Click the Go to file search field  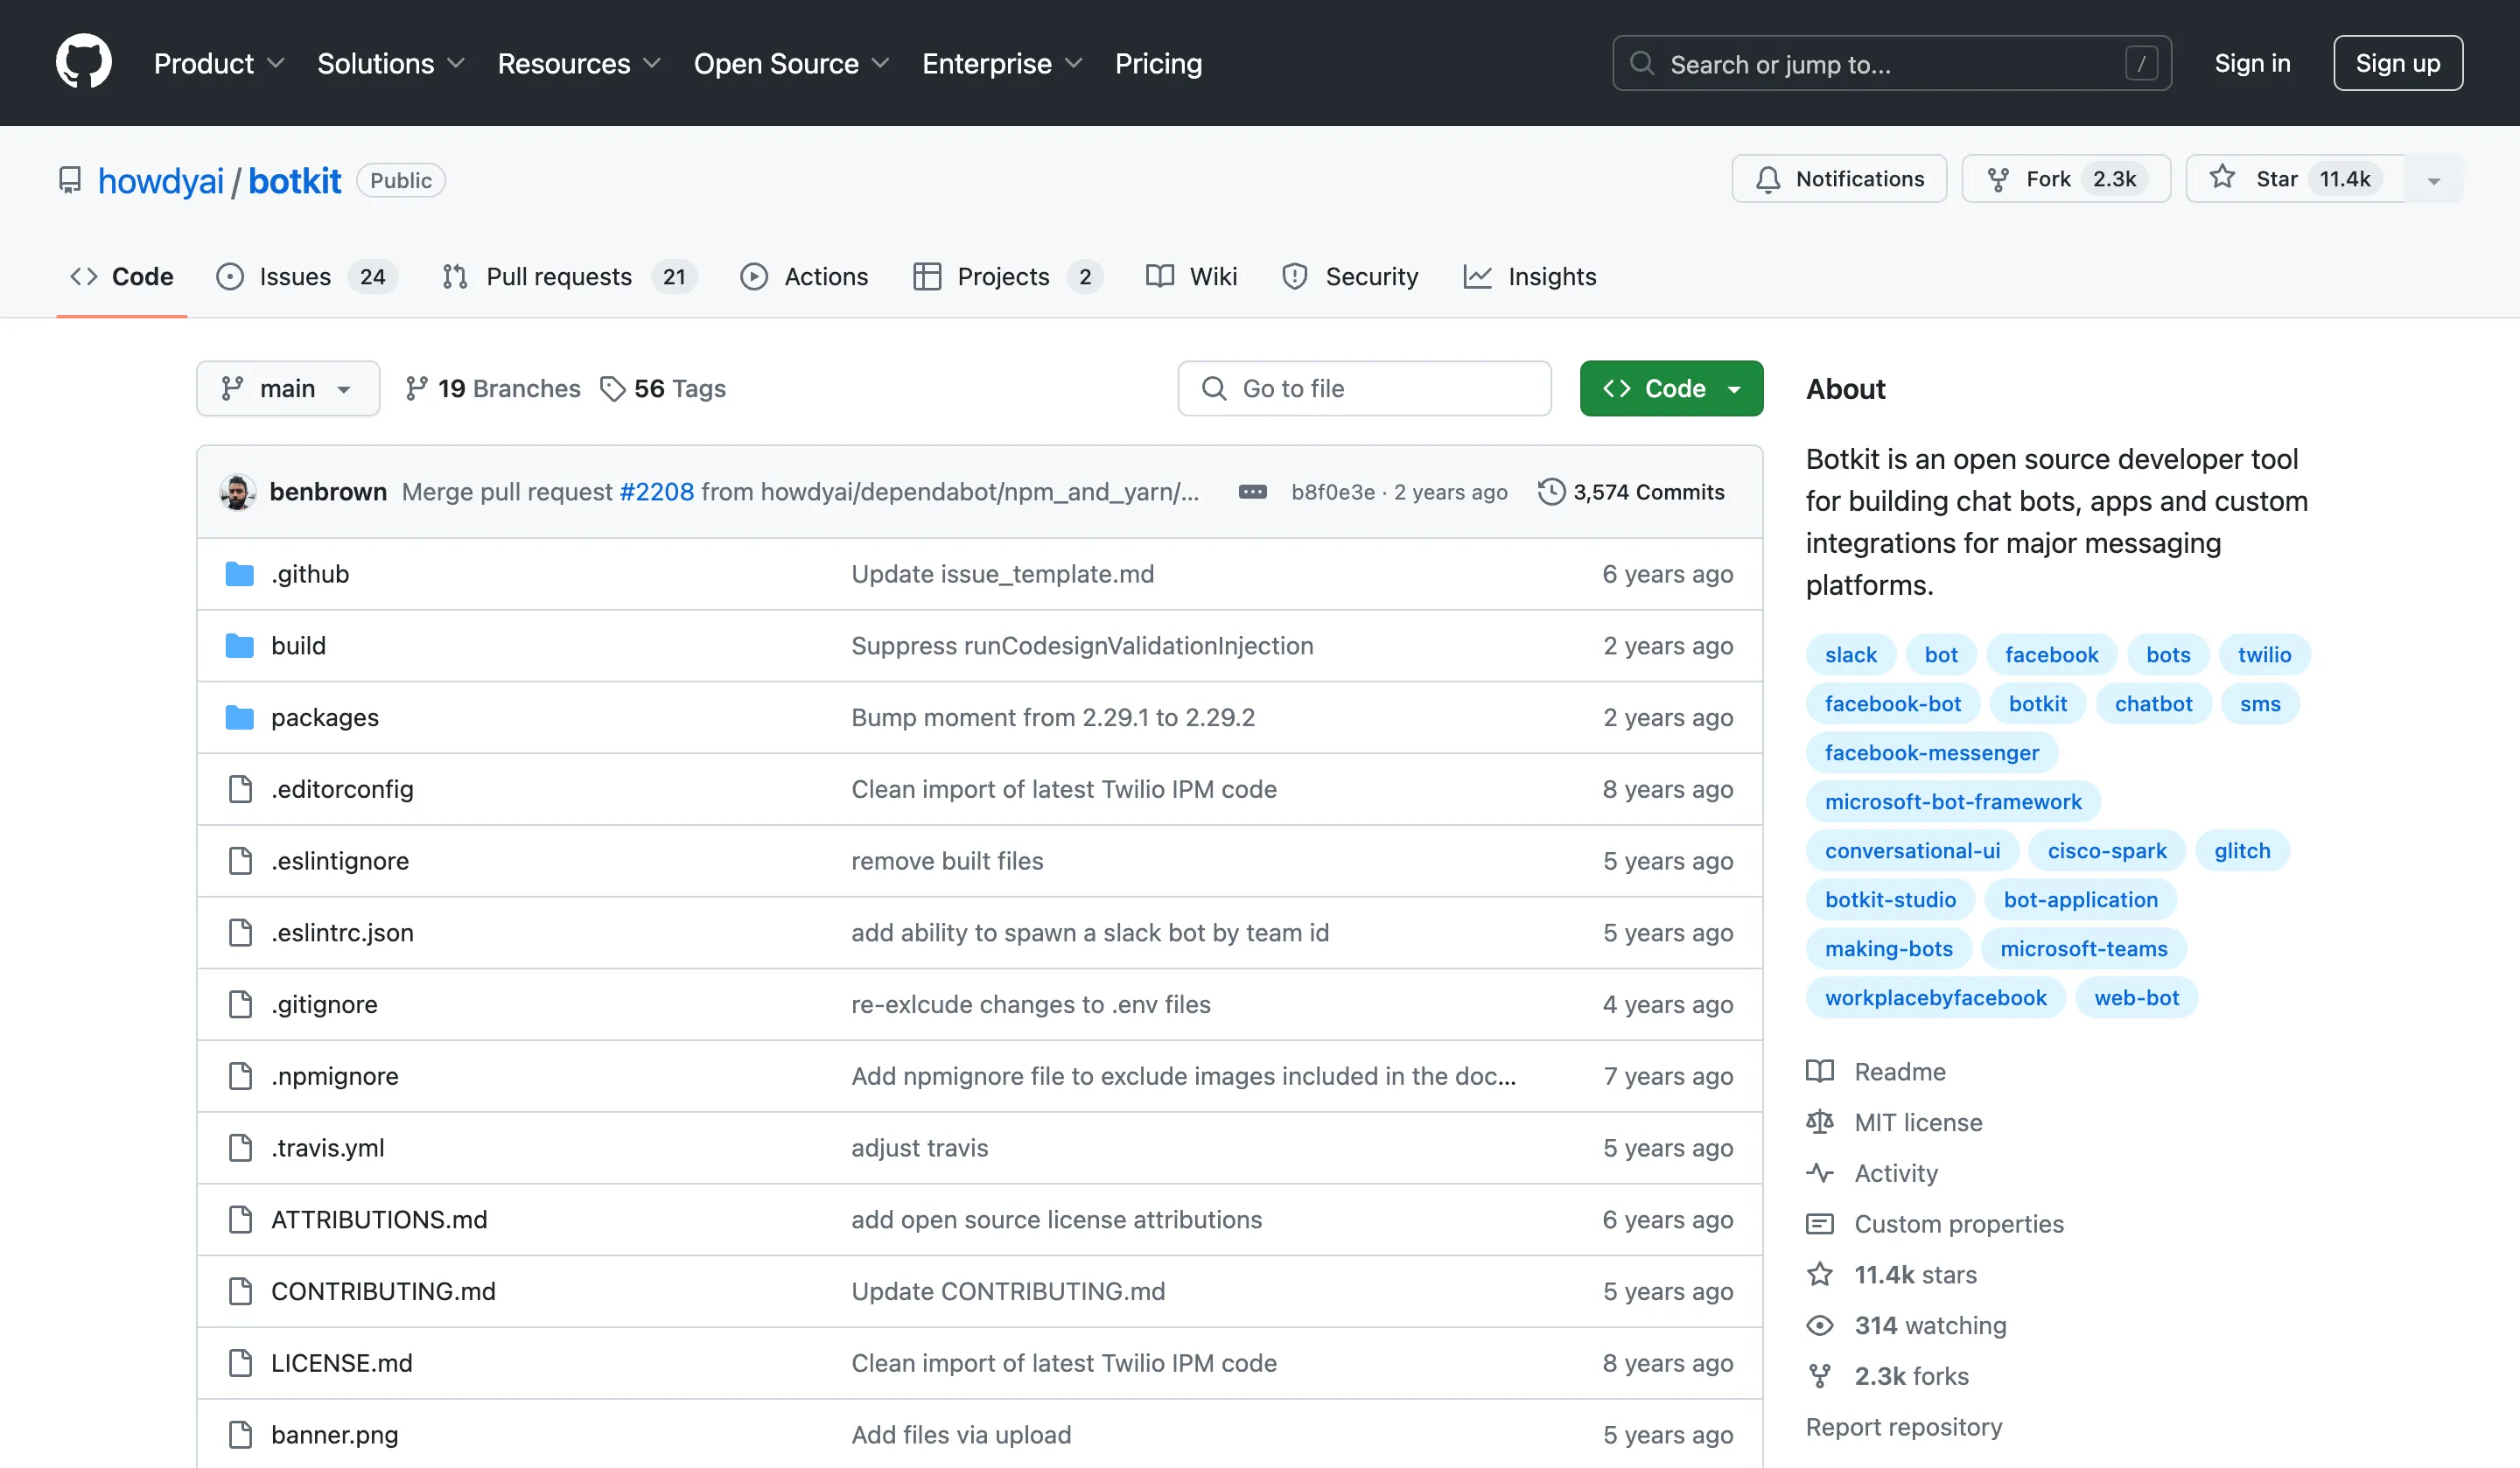pos(1364,388)
